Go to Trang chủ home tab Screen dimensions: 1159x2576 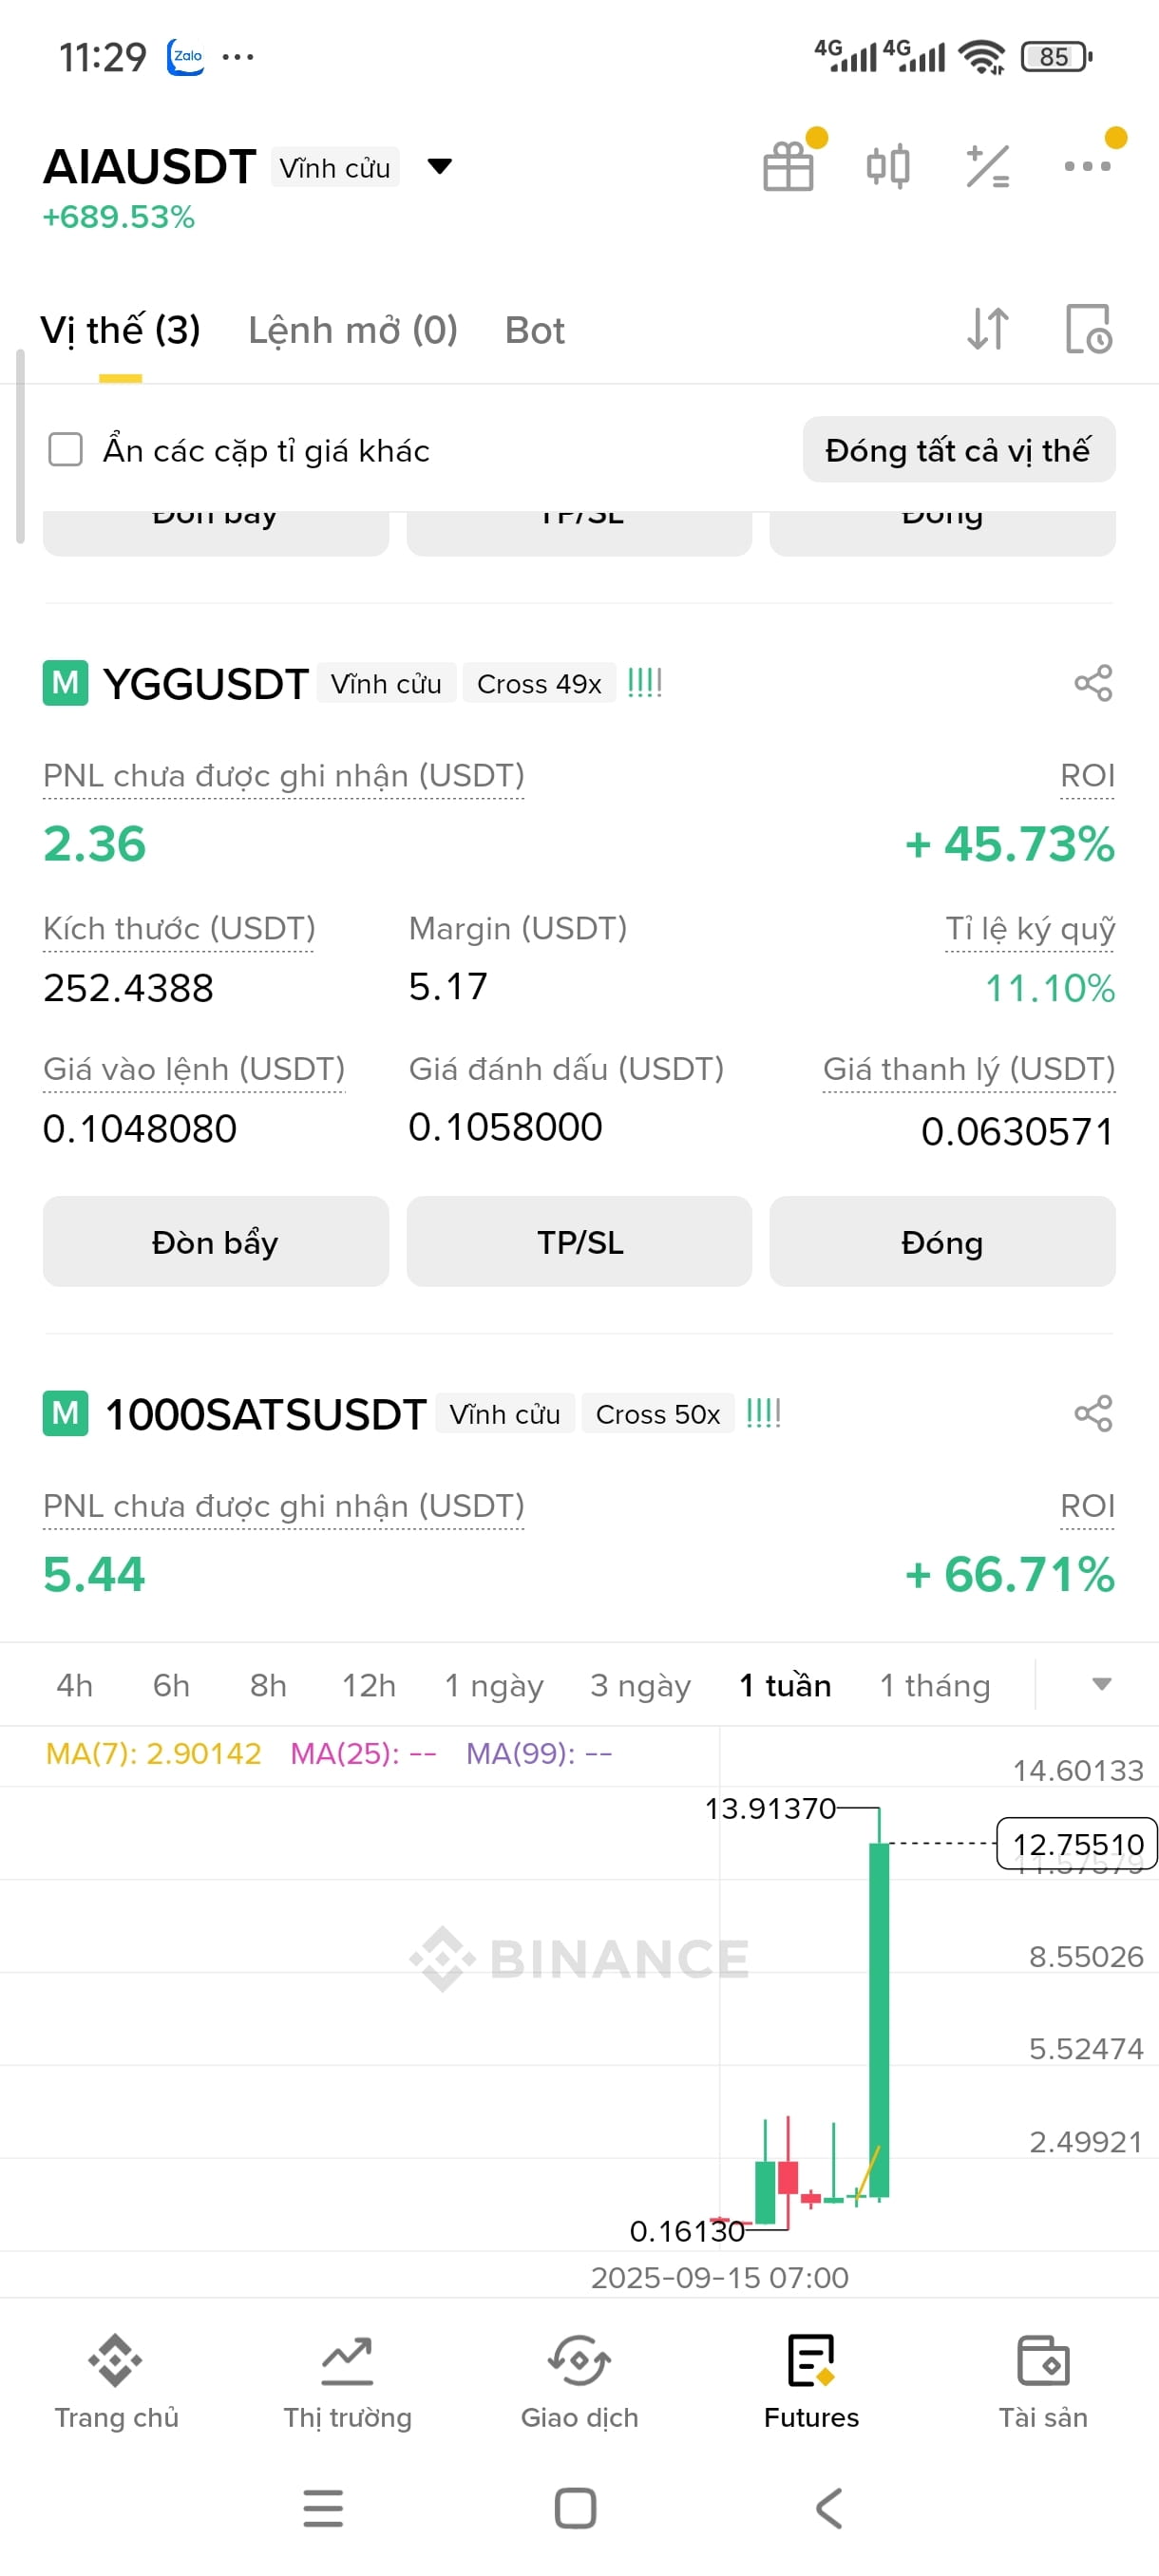coord(116,2382)
